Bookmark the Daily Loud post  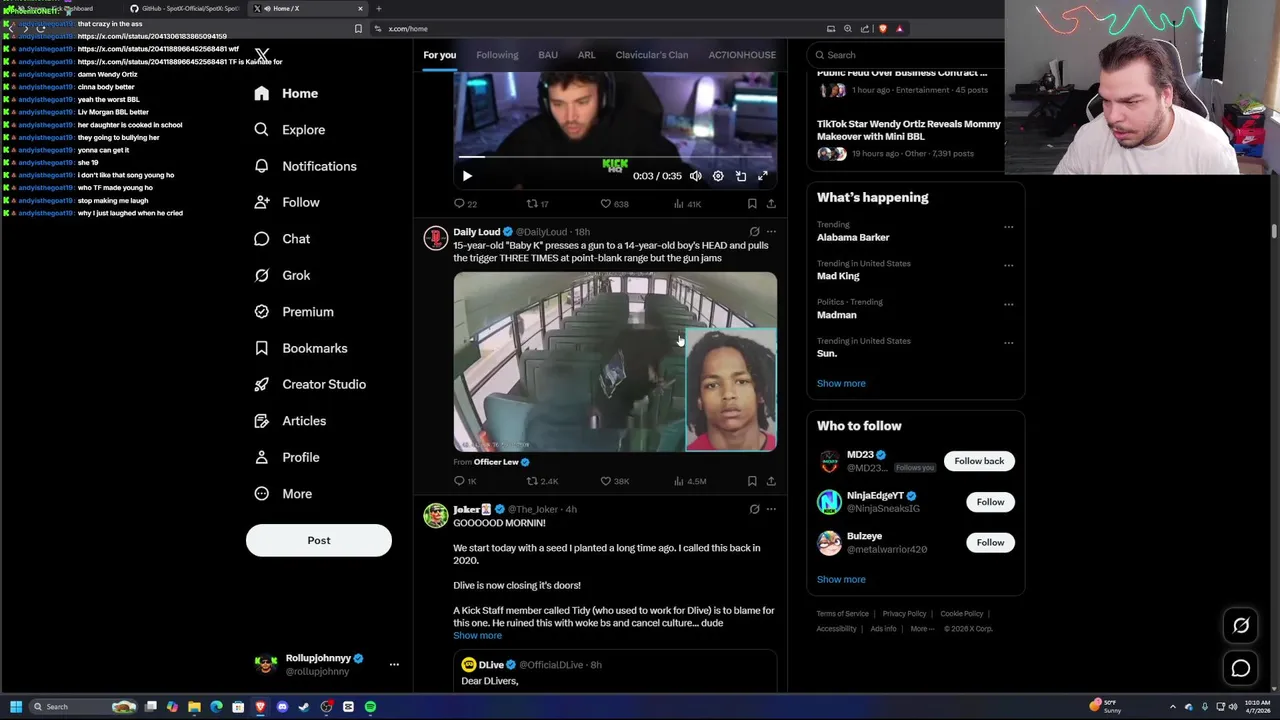pyautogui.click(x=752, y=481)
